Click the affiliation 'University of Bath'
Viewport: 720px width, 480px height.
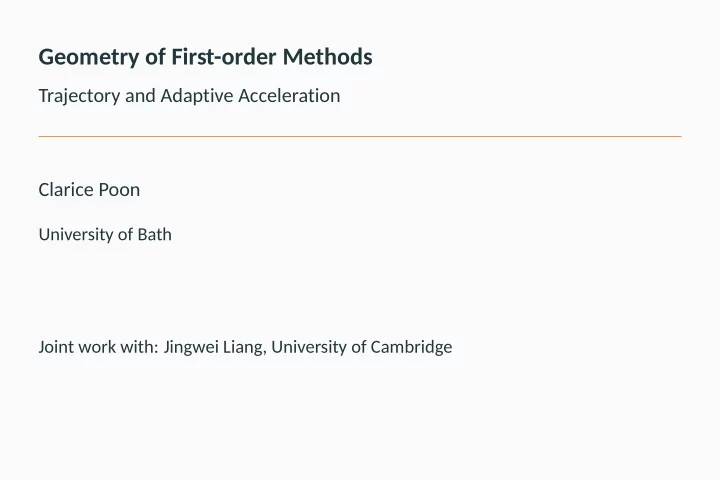coord(105,235)
